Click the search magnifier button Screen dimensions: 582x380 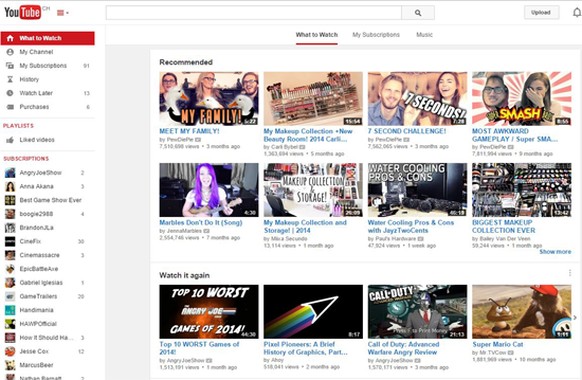pyautogui.click(x=418, y=13)
